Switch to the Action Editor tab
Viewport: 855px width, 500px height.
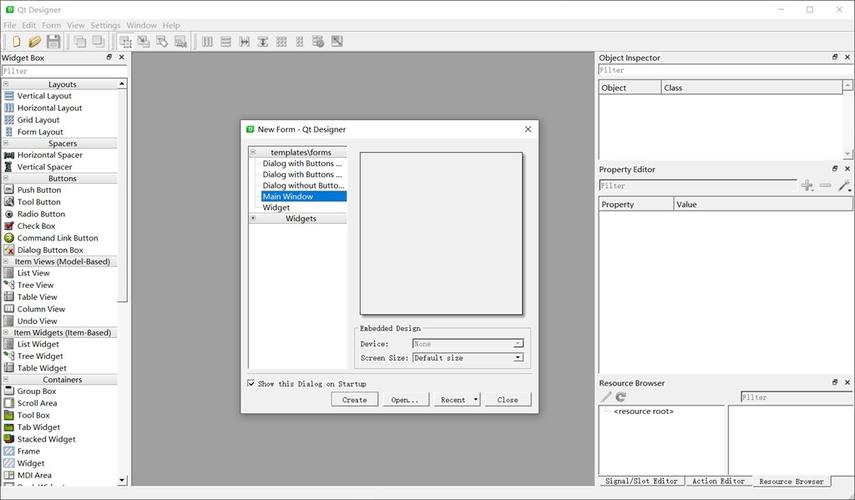[718, 481]
